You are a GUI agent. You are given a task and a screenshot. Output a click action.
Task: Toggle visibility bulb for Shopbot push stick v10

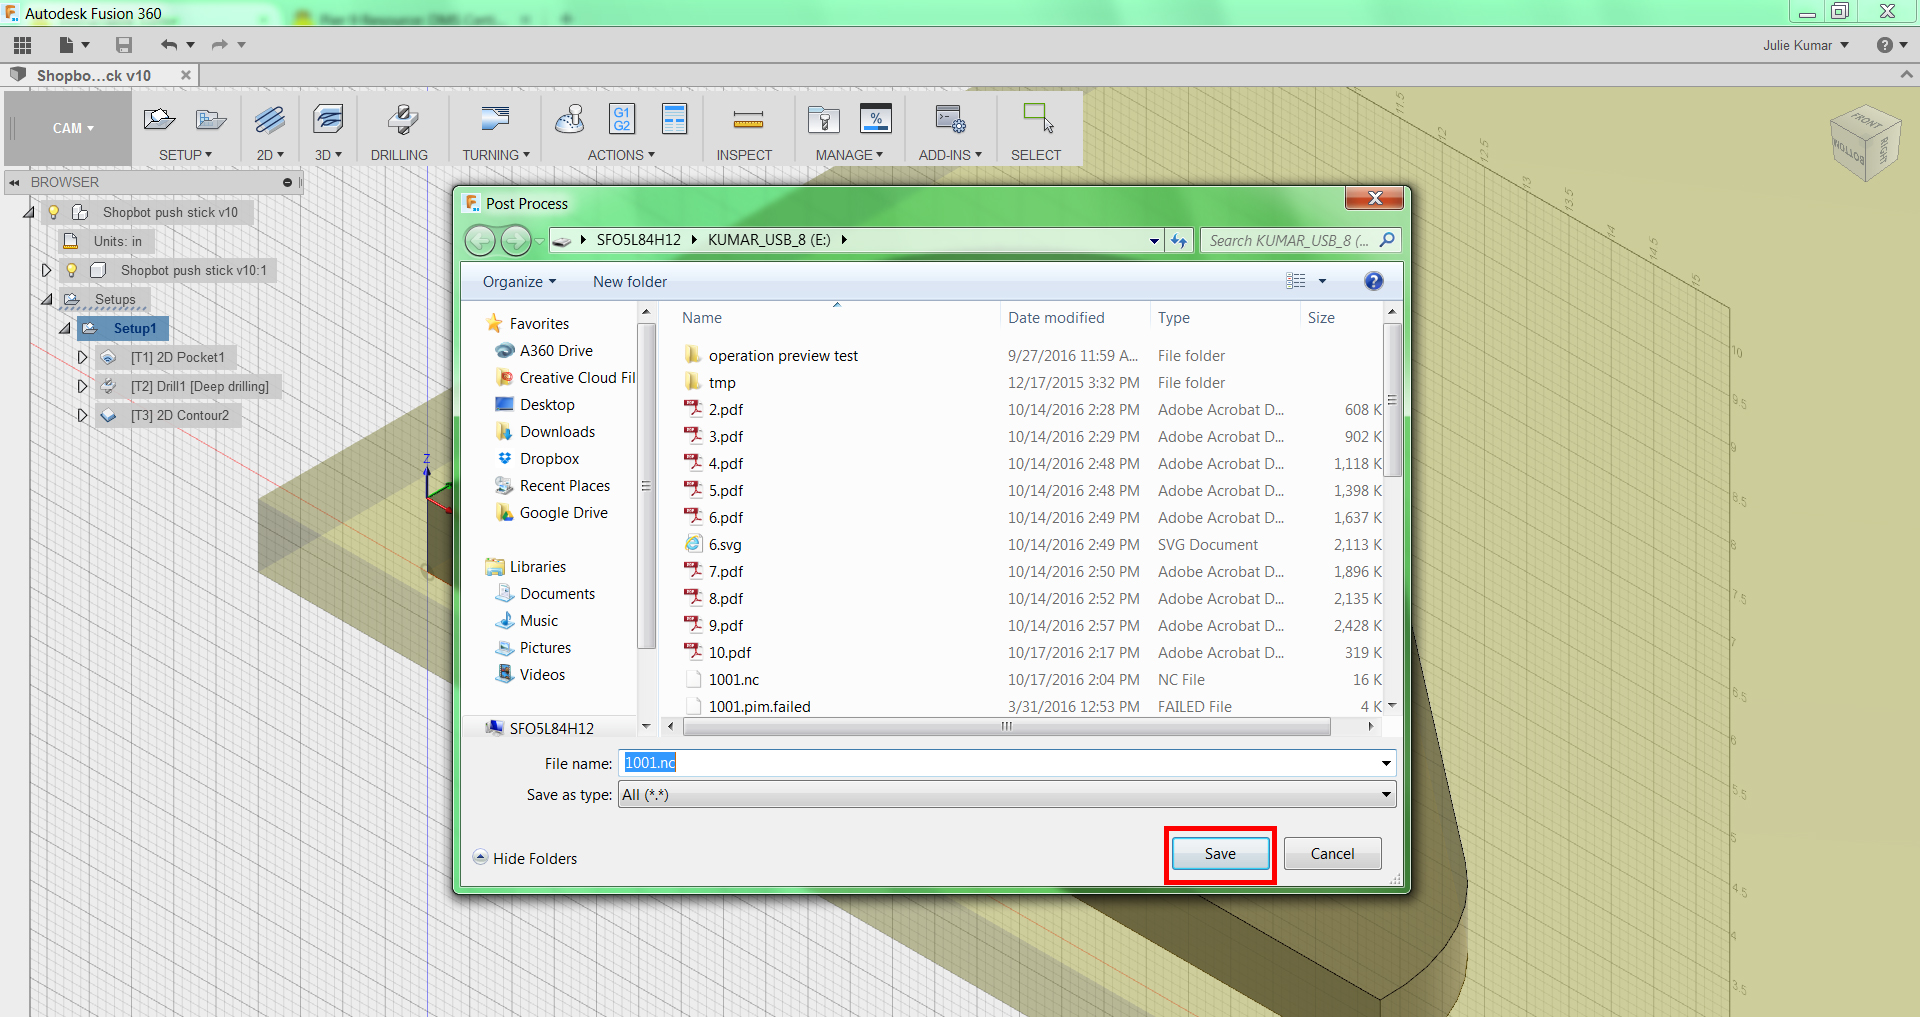(x=54, y=212)
